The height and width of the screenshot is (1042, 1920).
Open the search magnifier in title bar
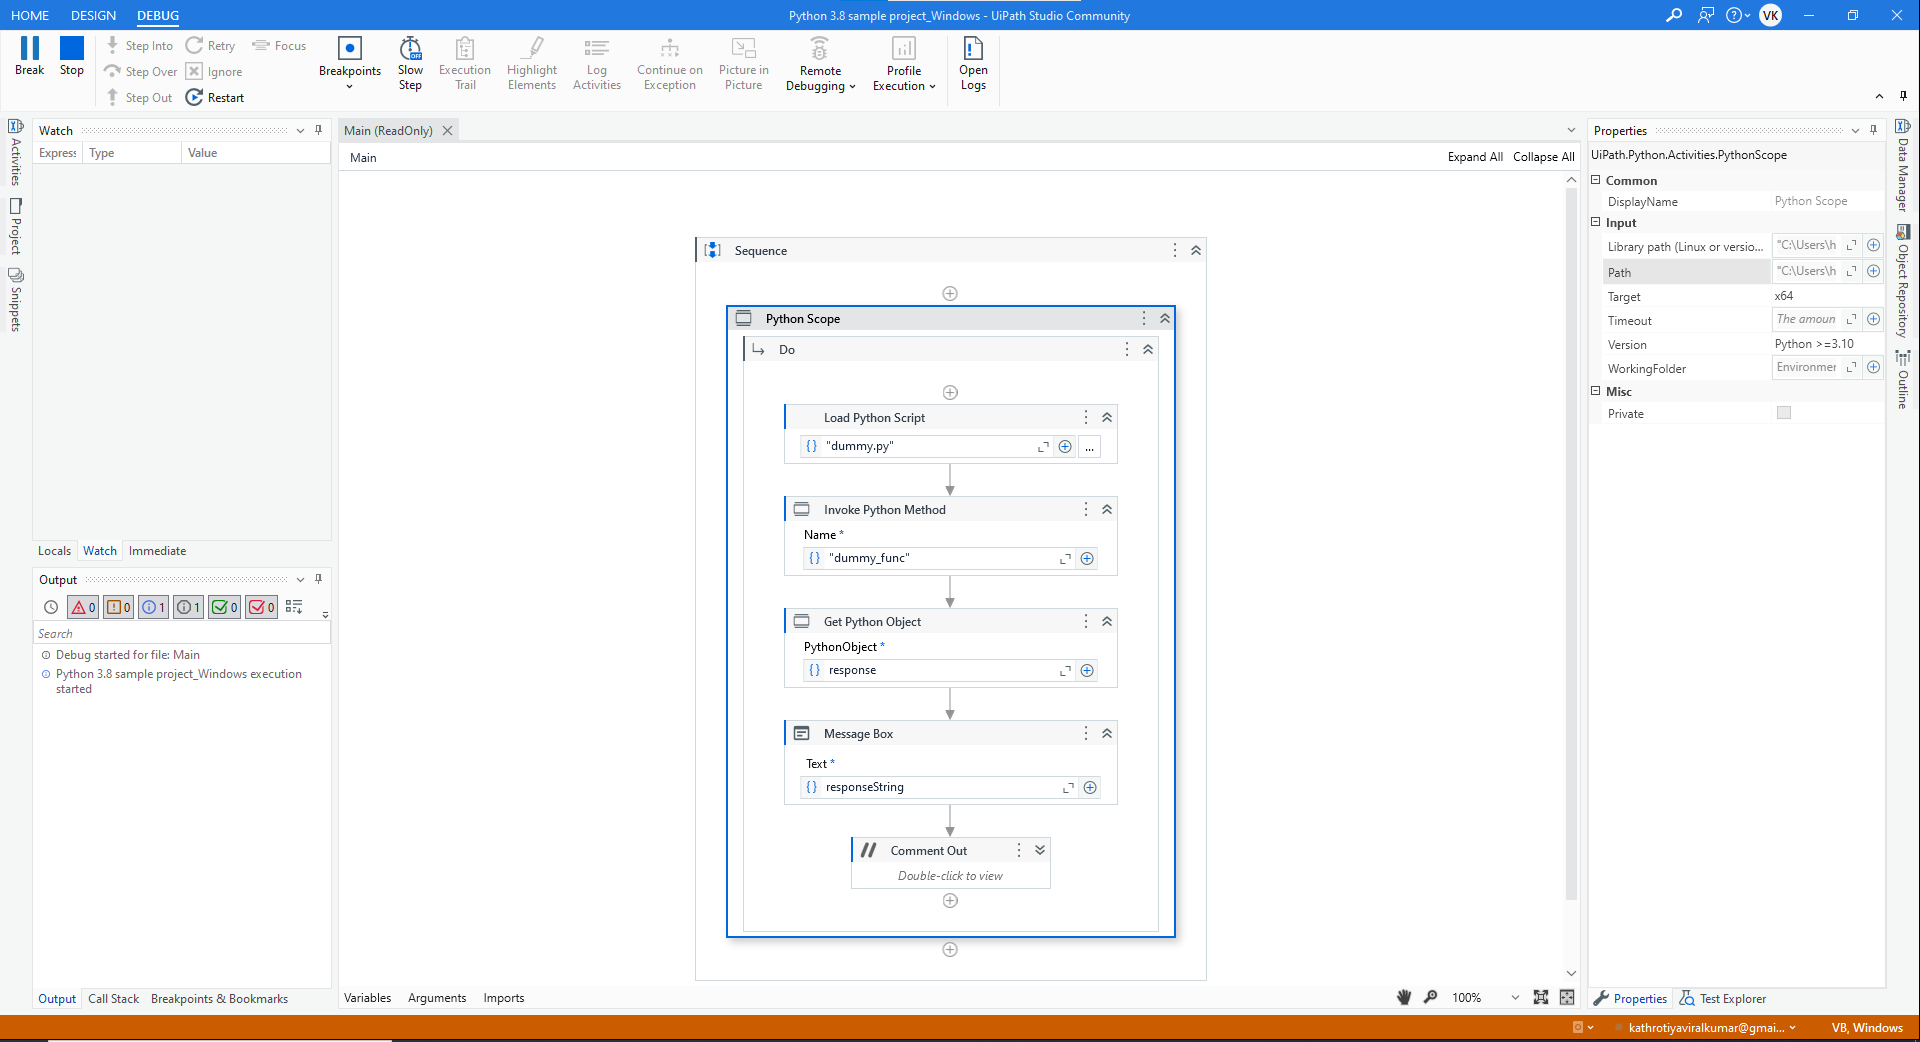point(1674,15)
